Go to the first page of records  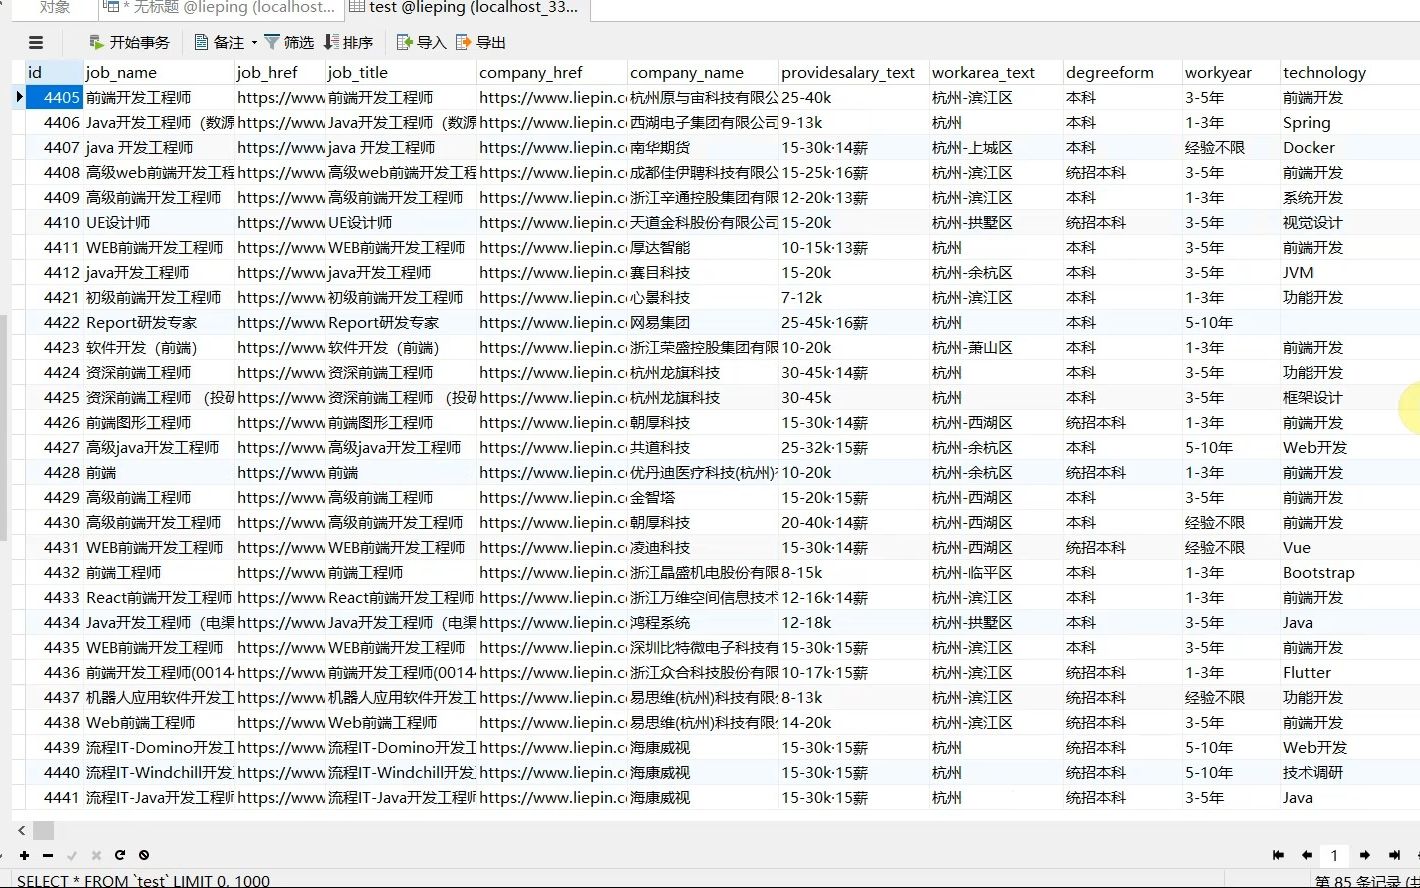pos(1278,855)
